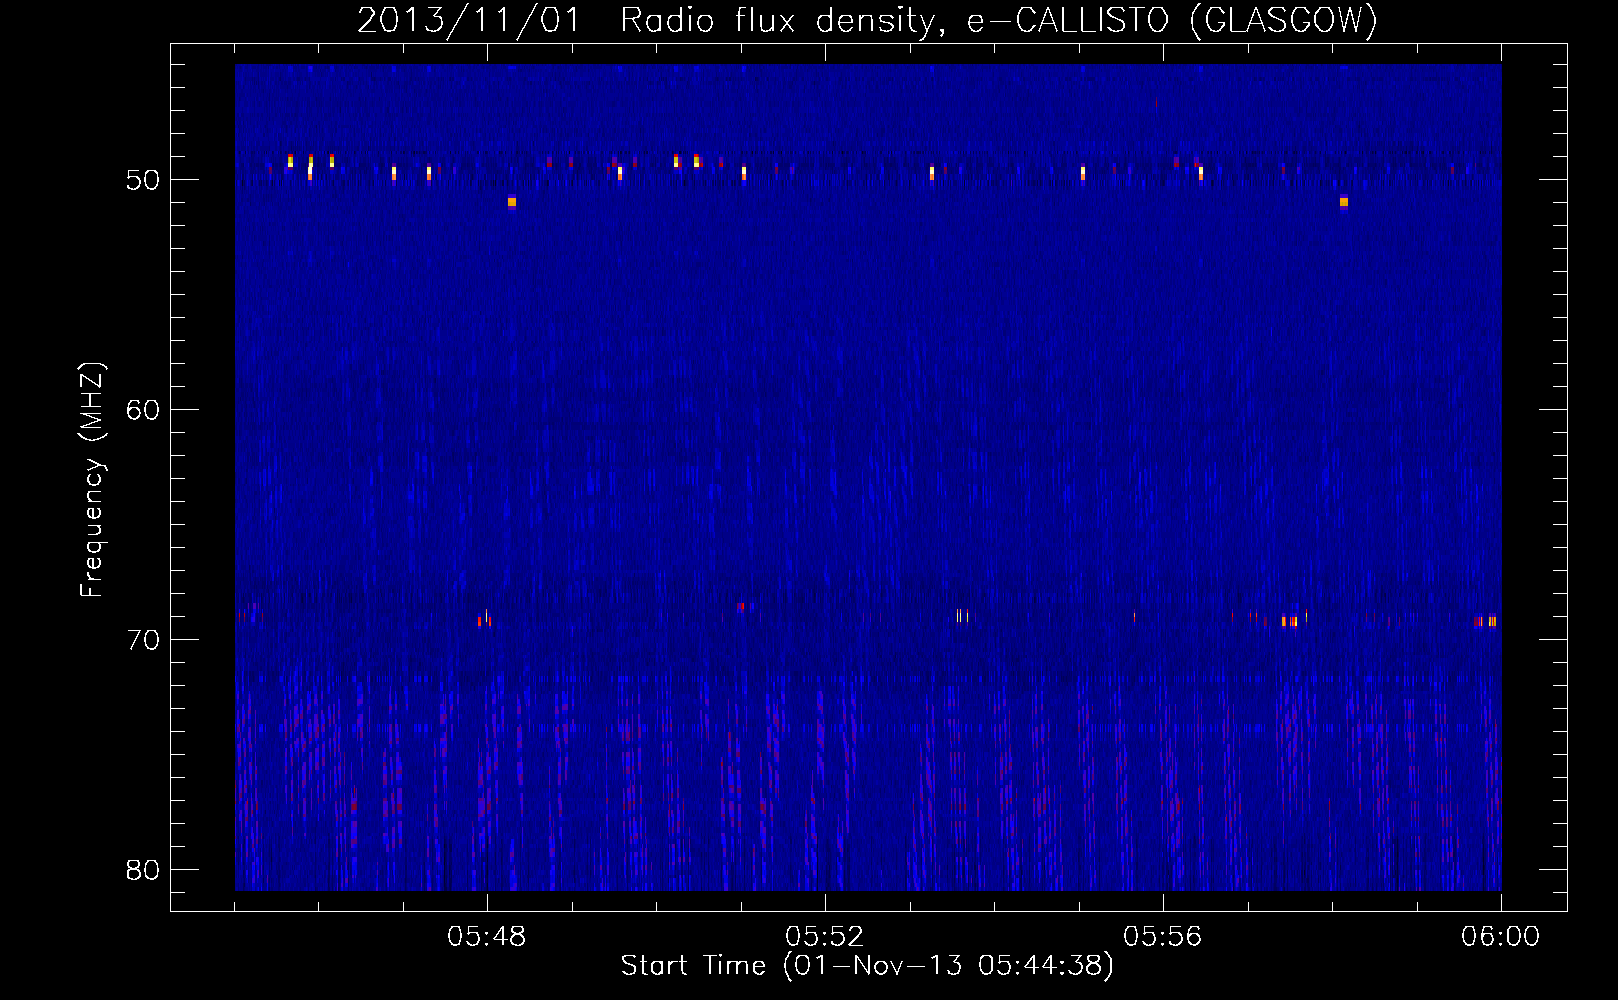
Task: Click the plot title '2013/11/01 Radio flux density, e-CALLISTO (GLASGOW)'
Action: (867, 21)
